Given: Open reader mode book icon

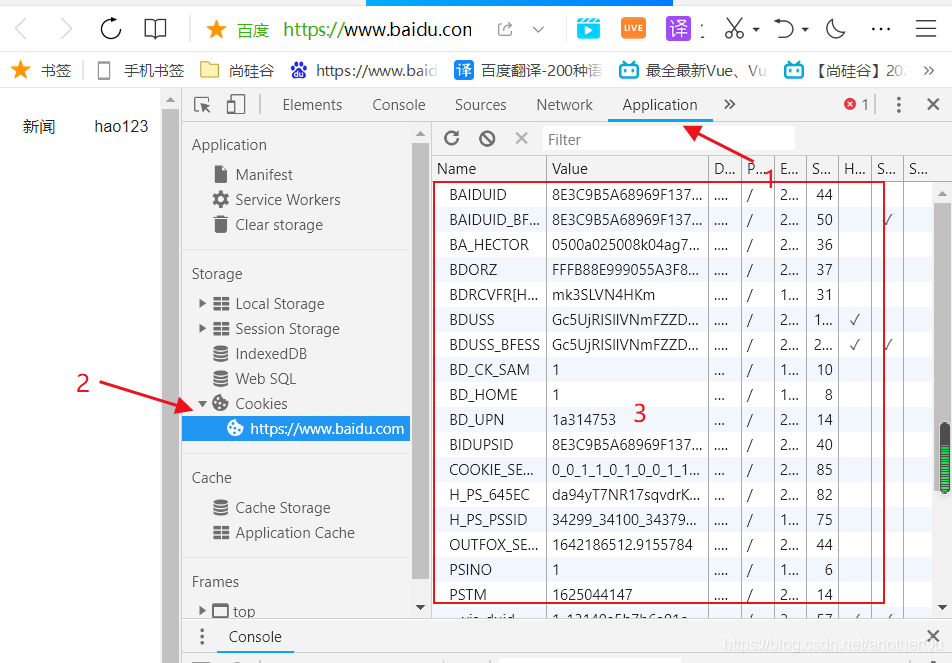Looking at the screenshot, I should coord(155,29).
